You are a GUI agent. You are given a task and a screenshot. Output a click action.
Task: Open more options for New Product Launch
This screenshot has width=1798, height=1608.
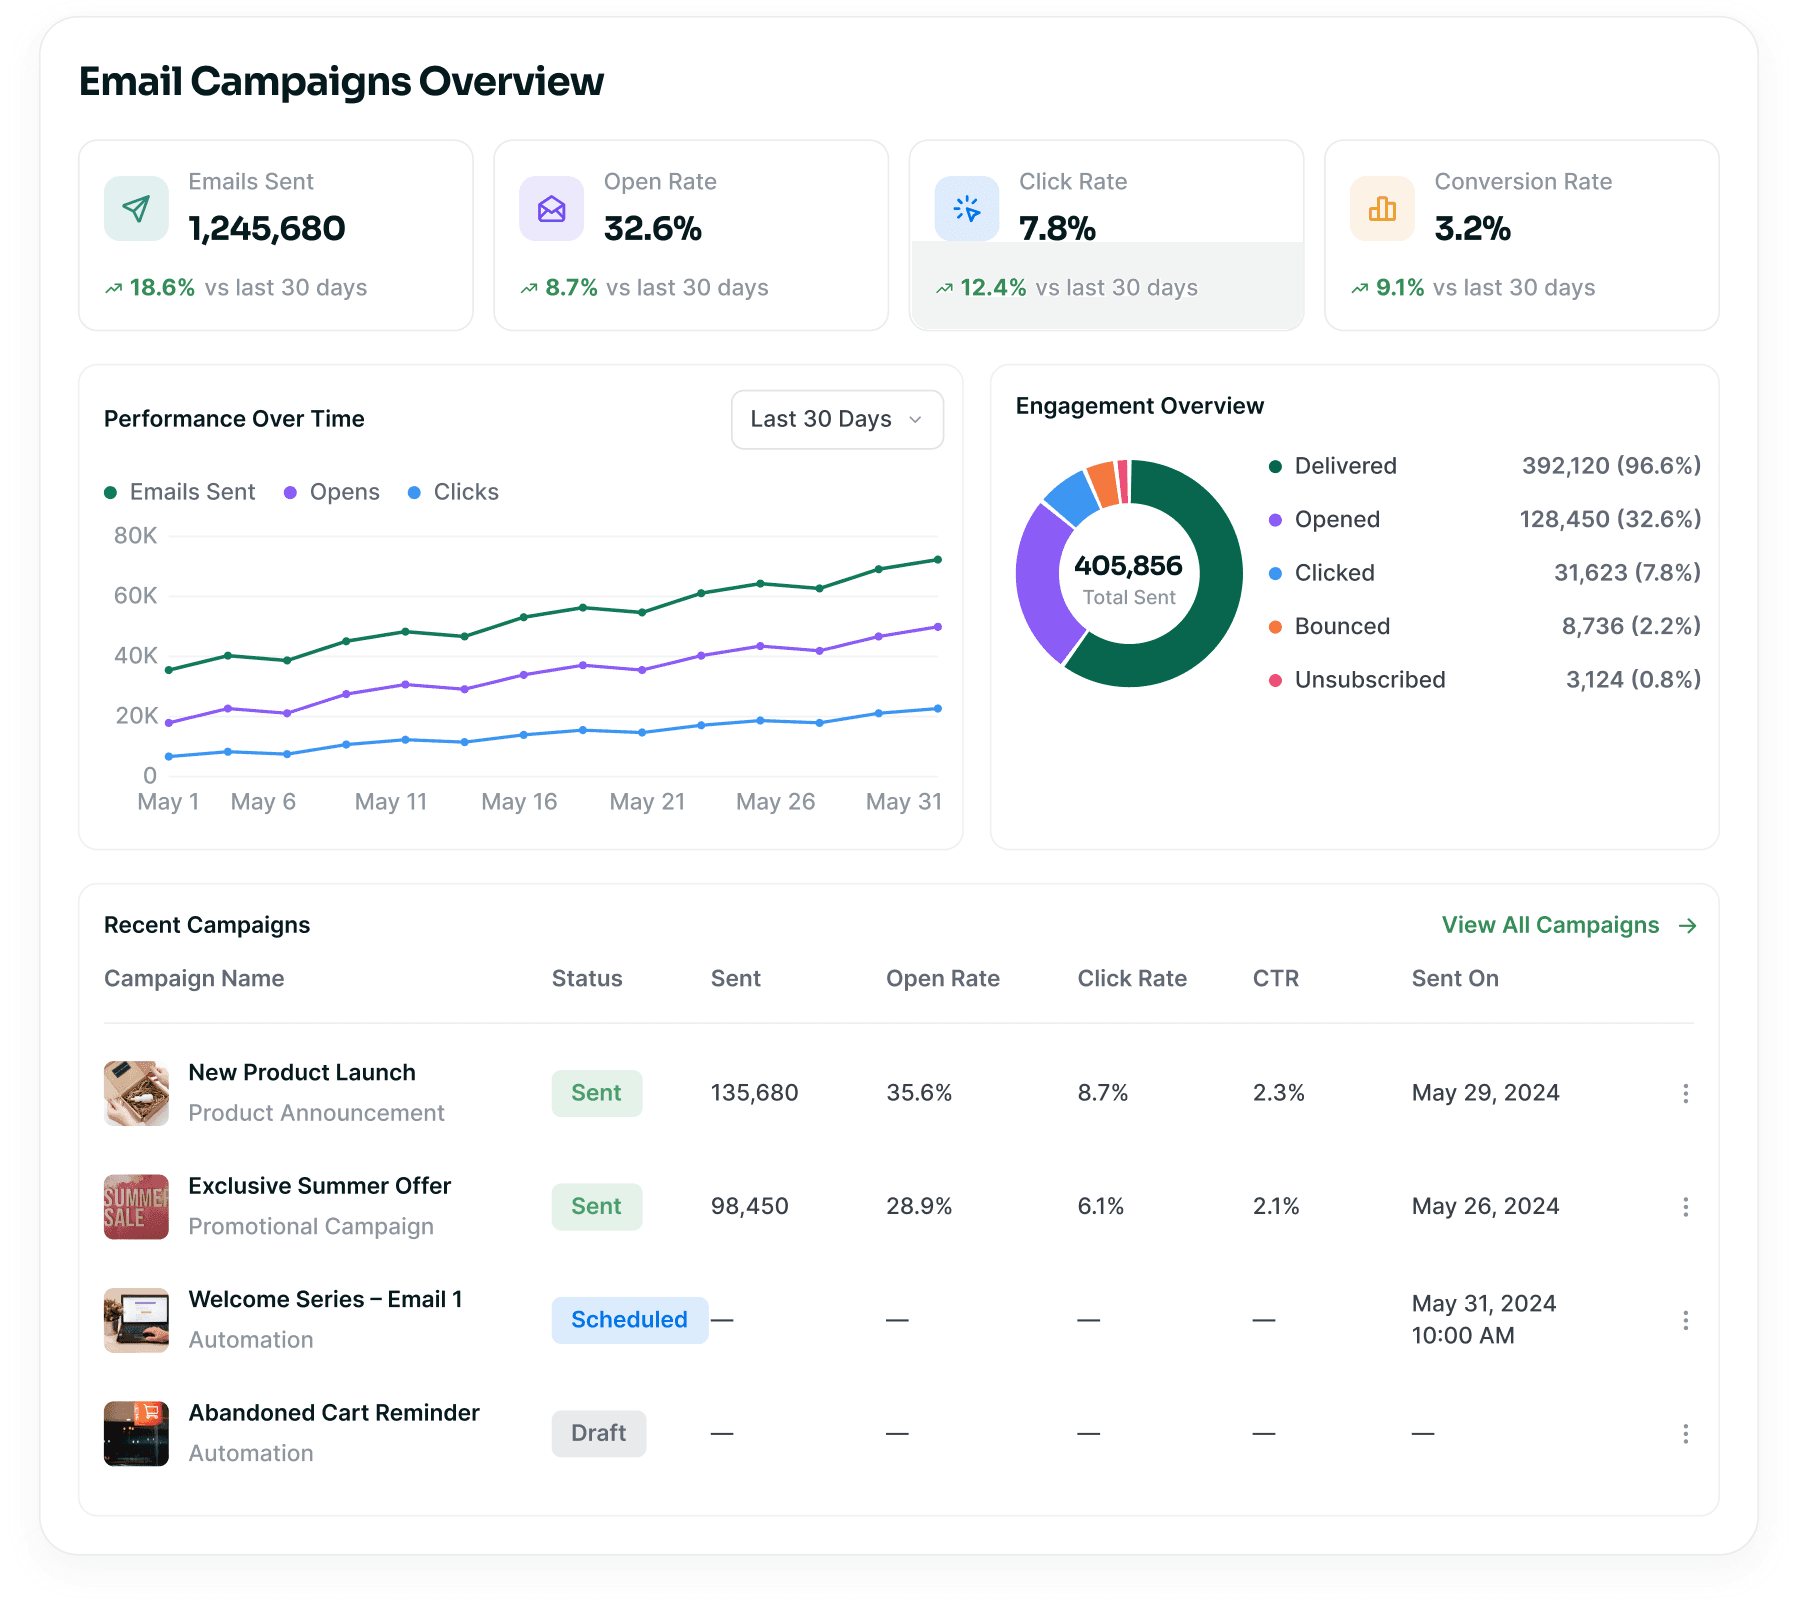point(1685,1093)
